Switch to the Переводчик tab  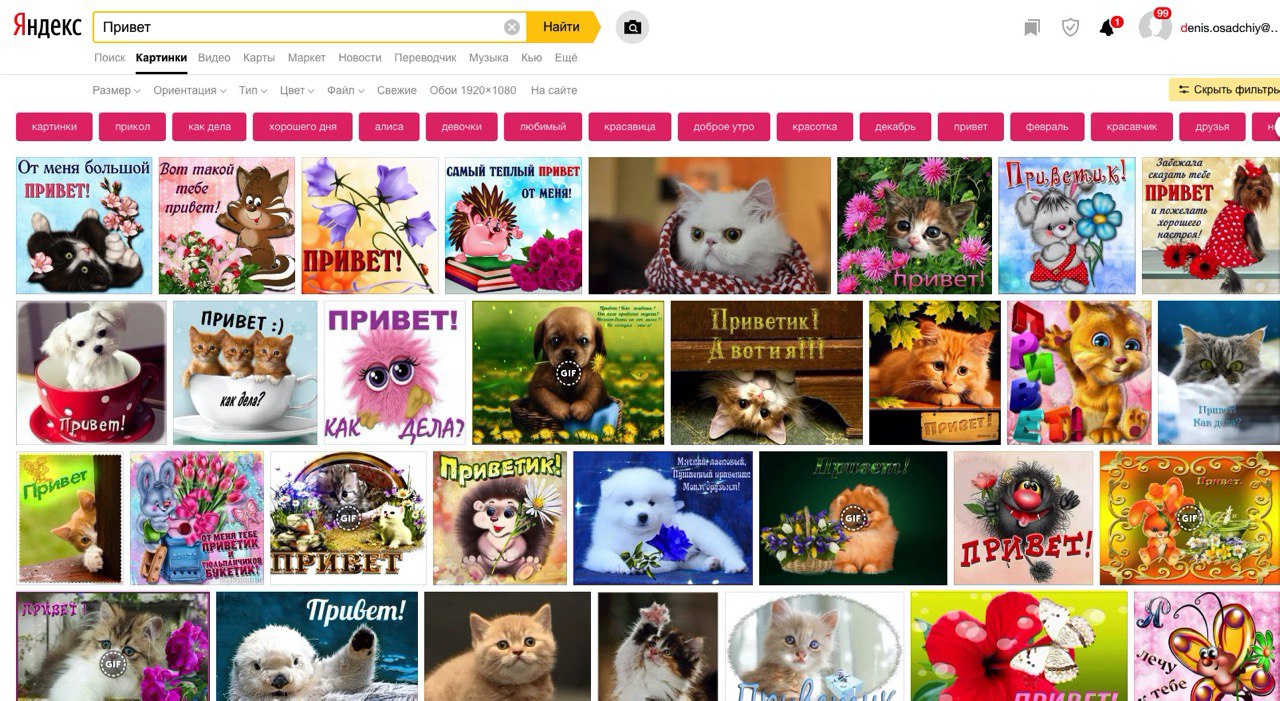click(425, 58)
